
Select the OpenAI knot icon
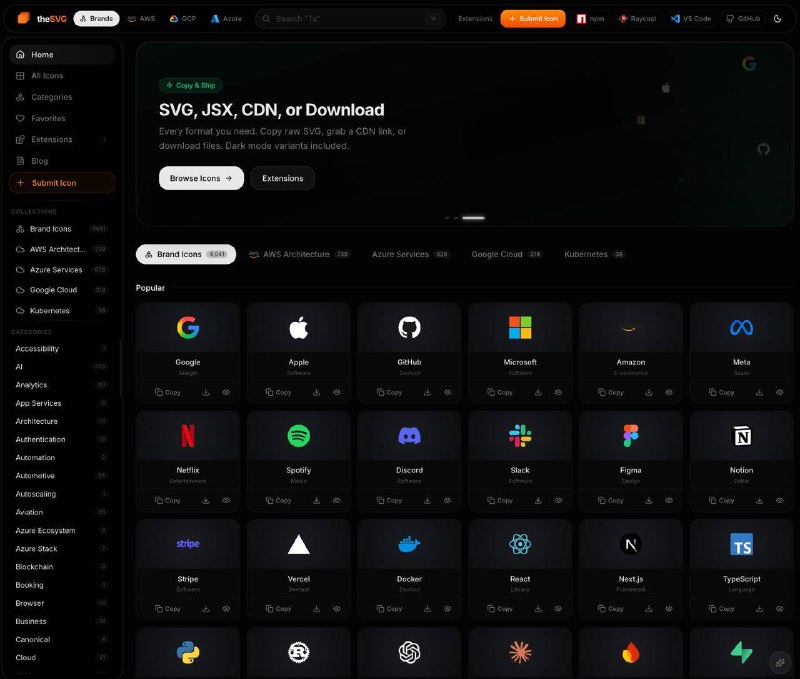point(409,652)
